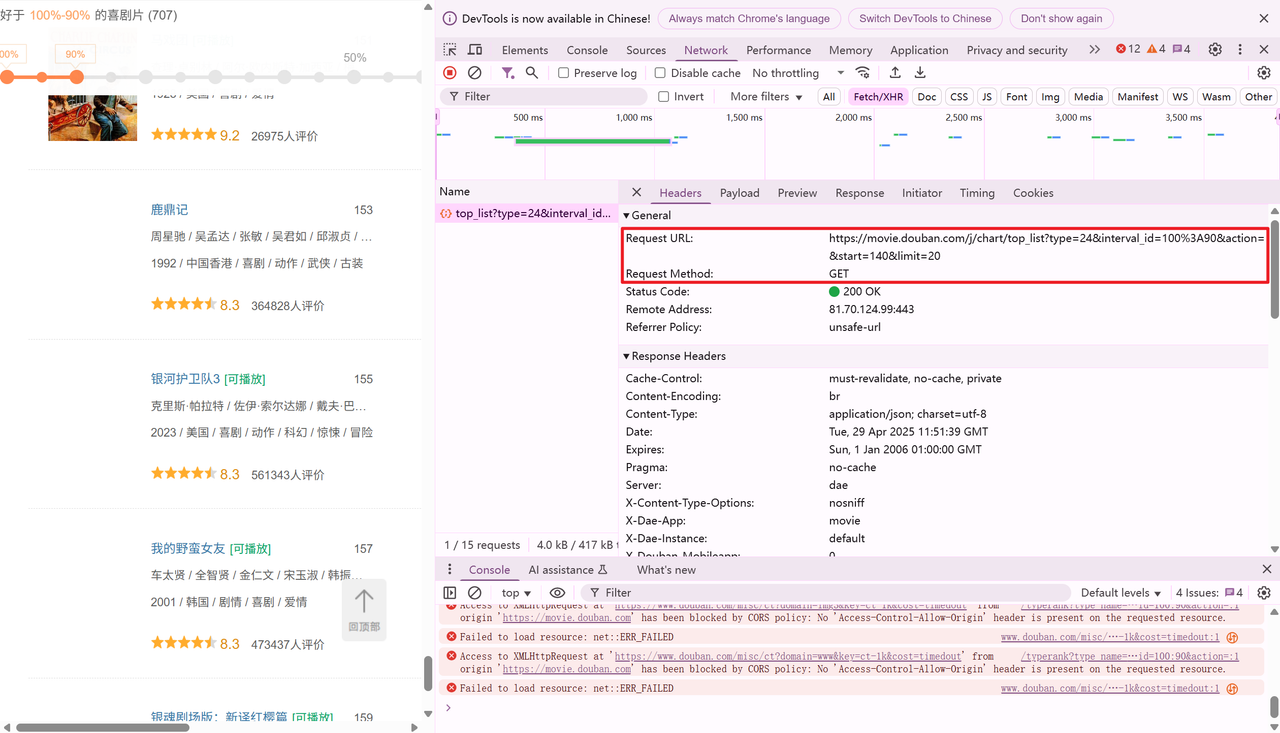Open the Performance tab

(x=779, y=50)
